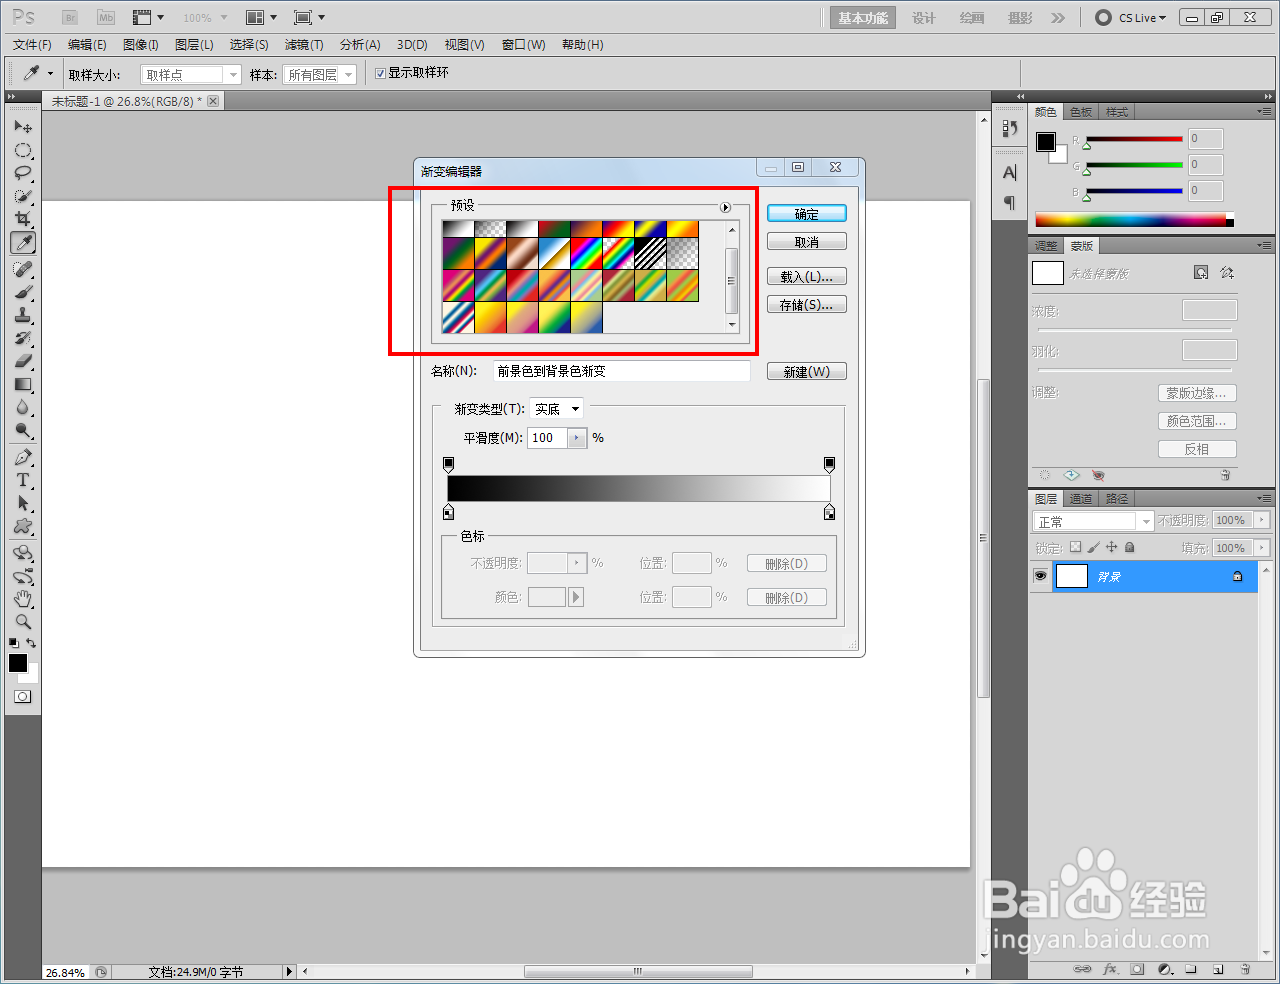The width and height of the screenshot is (1280, 984).
Task: Add layer style via fx icon
Action: point(1110,969)
